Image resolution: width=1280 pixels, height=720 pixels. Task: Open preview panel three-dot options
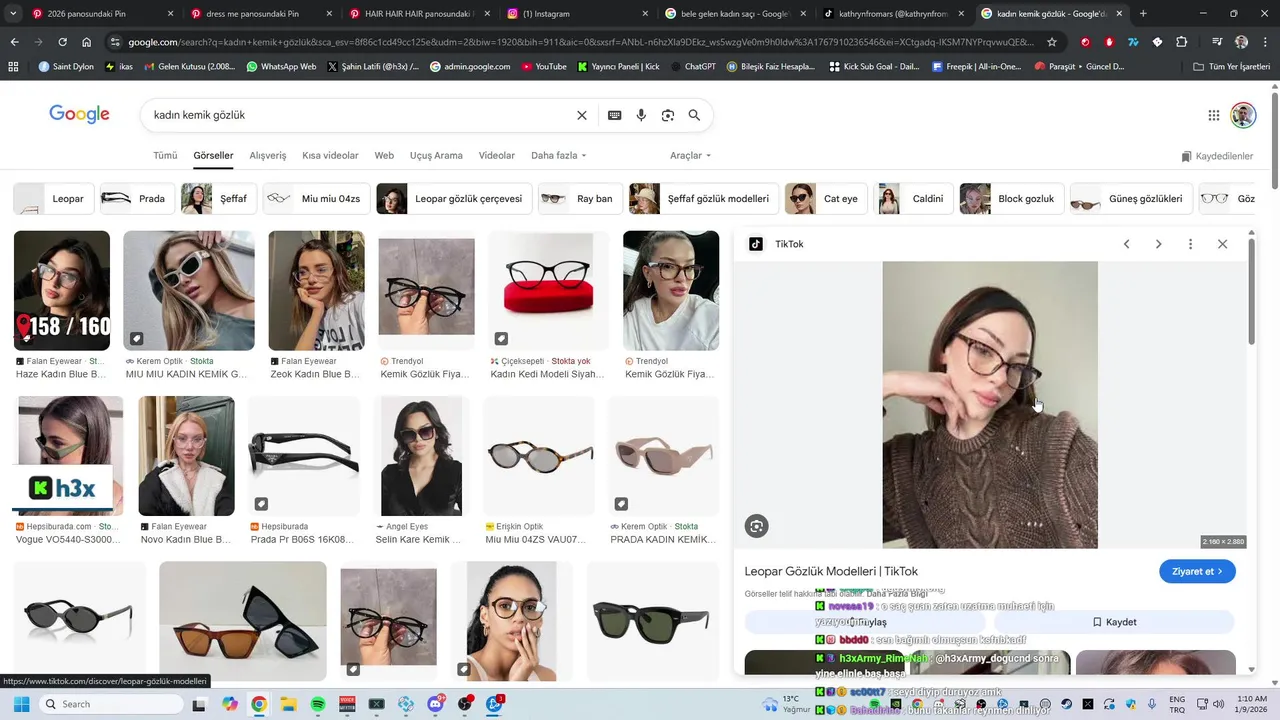tap(1190, 244)
